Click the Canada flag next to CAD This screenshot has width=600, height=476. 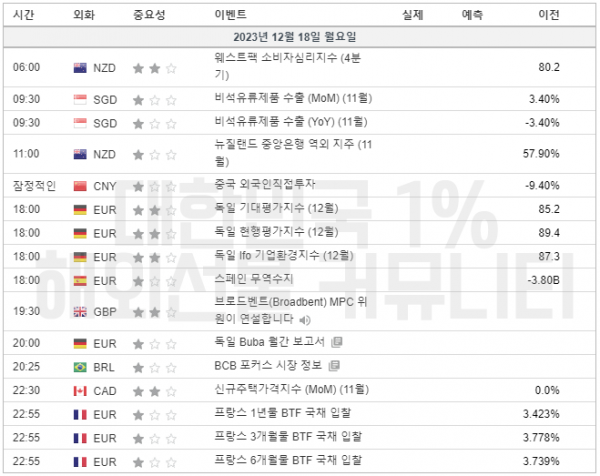[80, 391]
